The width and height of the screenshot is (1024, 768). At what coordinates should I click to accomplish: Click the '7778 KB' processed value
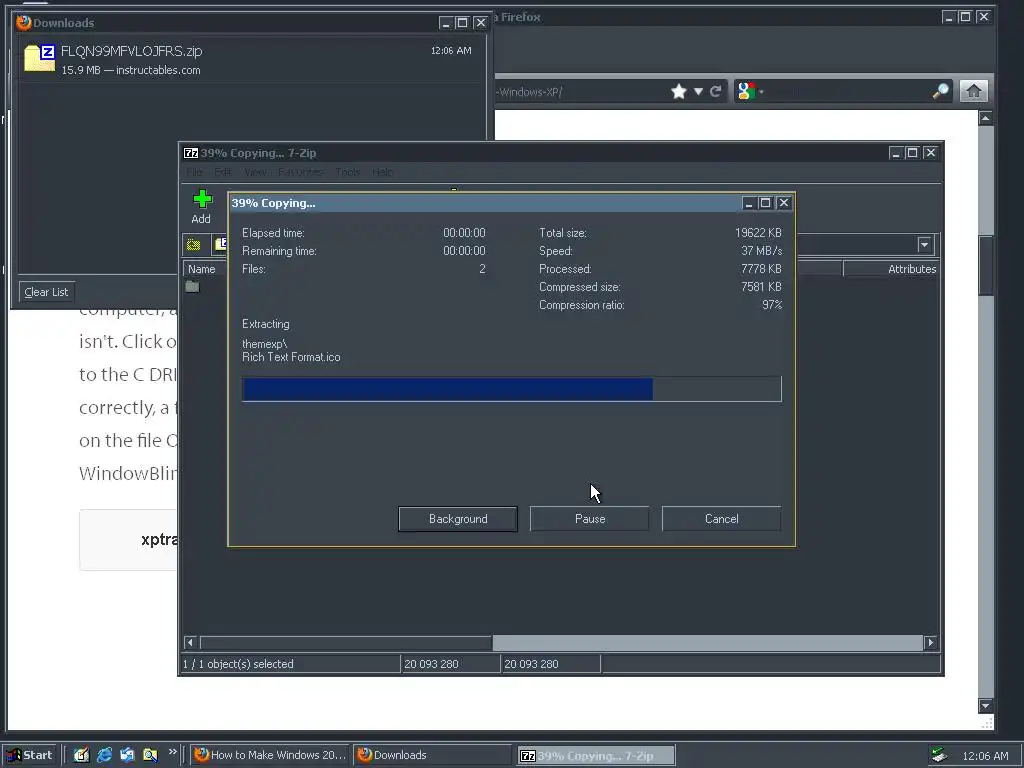761,269
